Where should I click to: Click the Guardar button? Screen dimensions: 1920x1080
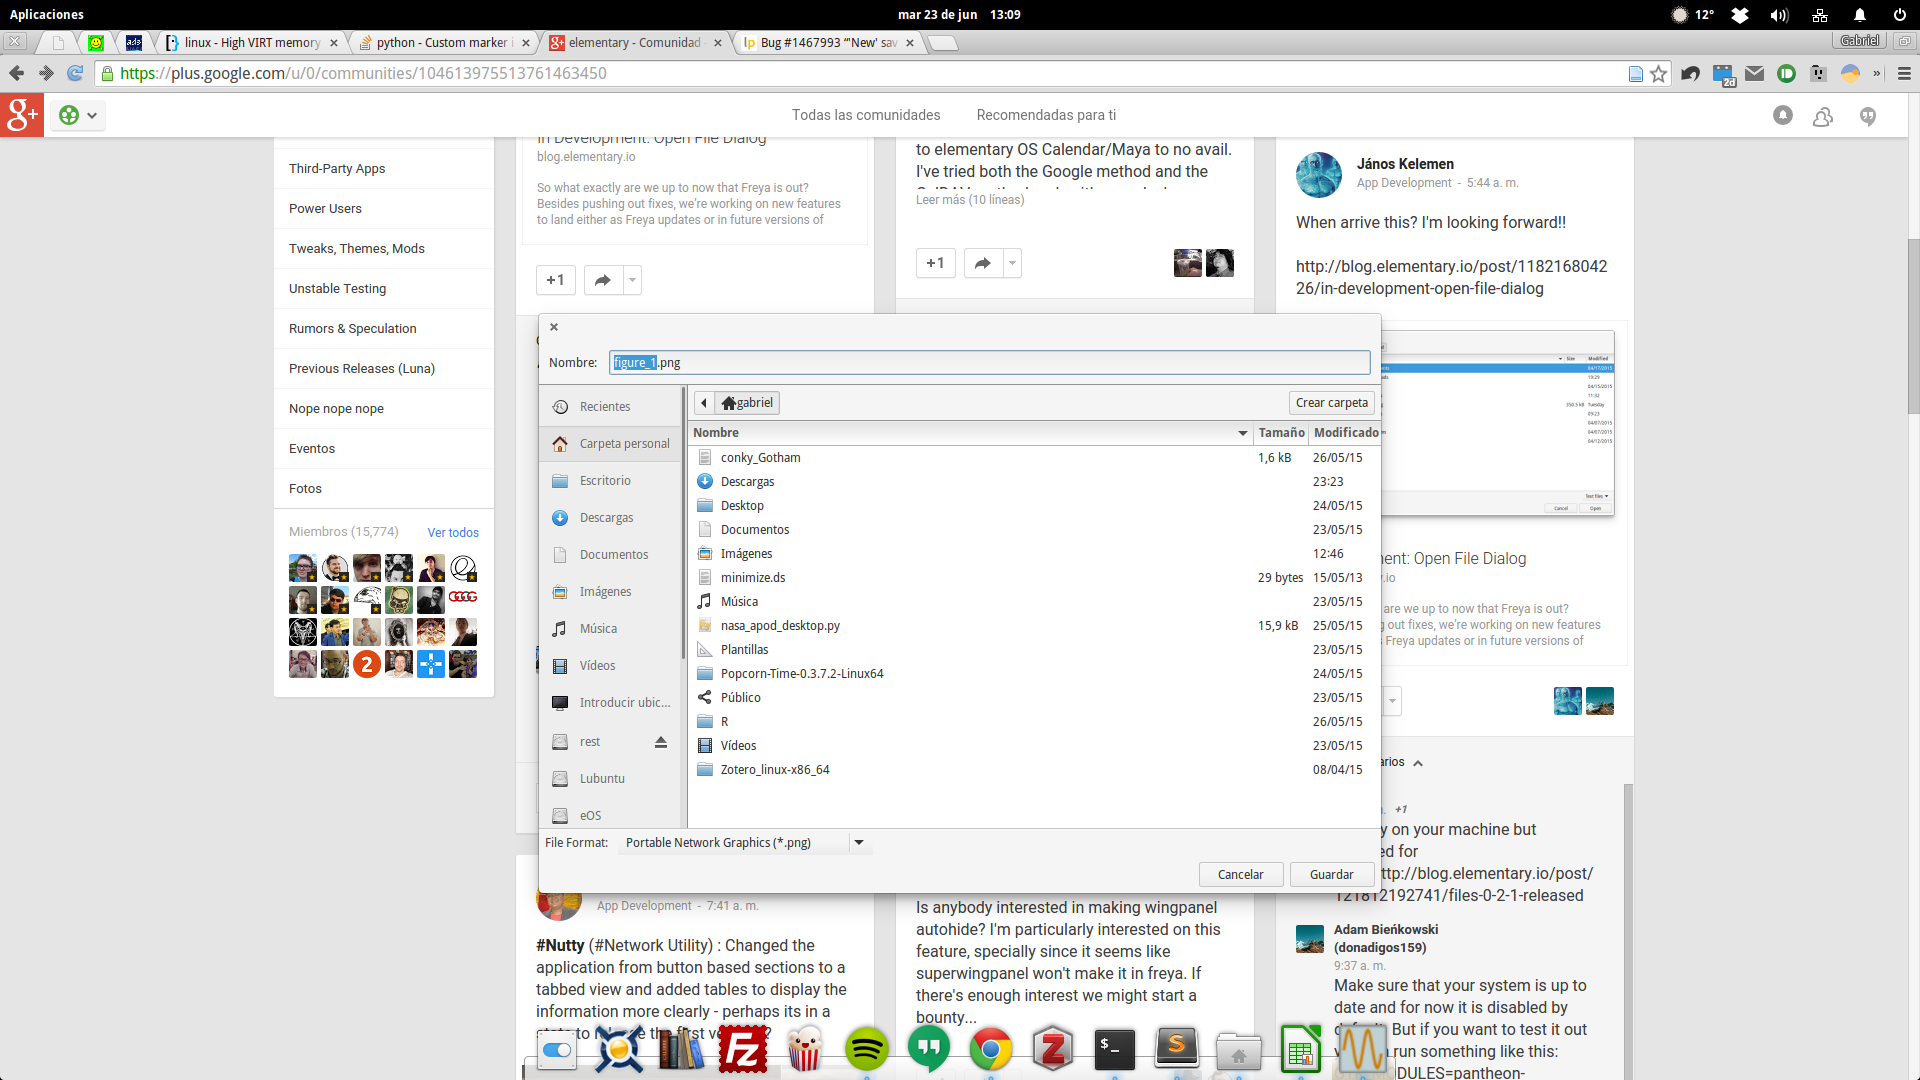tap(1331, 874)
